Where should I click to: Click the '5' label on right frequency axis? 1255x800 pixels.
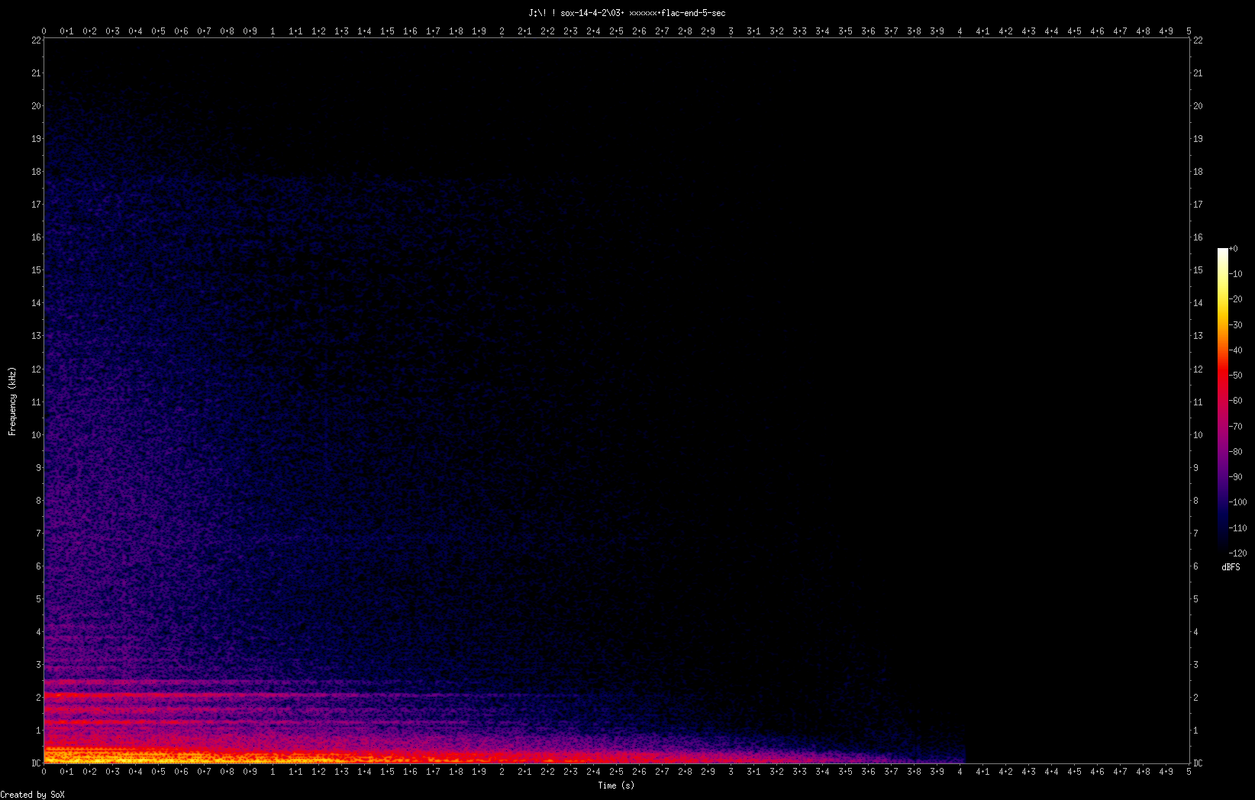tap(1196, 598)
